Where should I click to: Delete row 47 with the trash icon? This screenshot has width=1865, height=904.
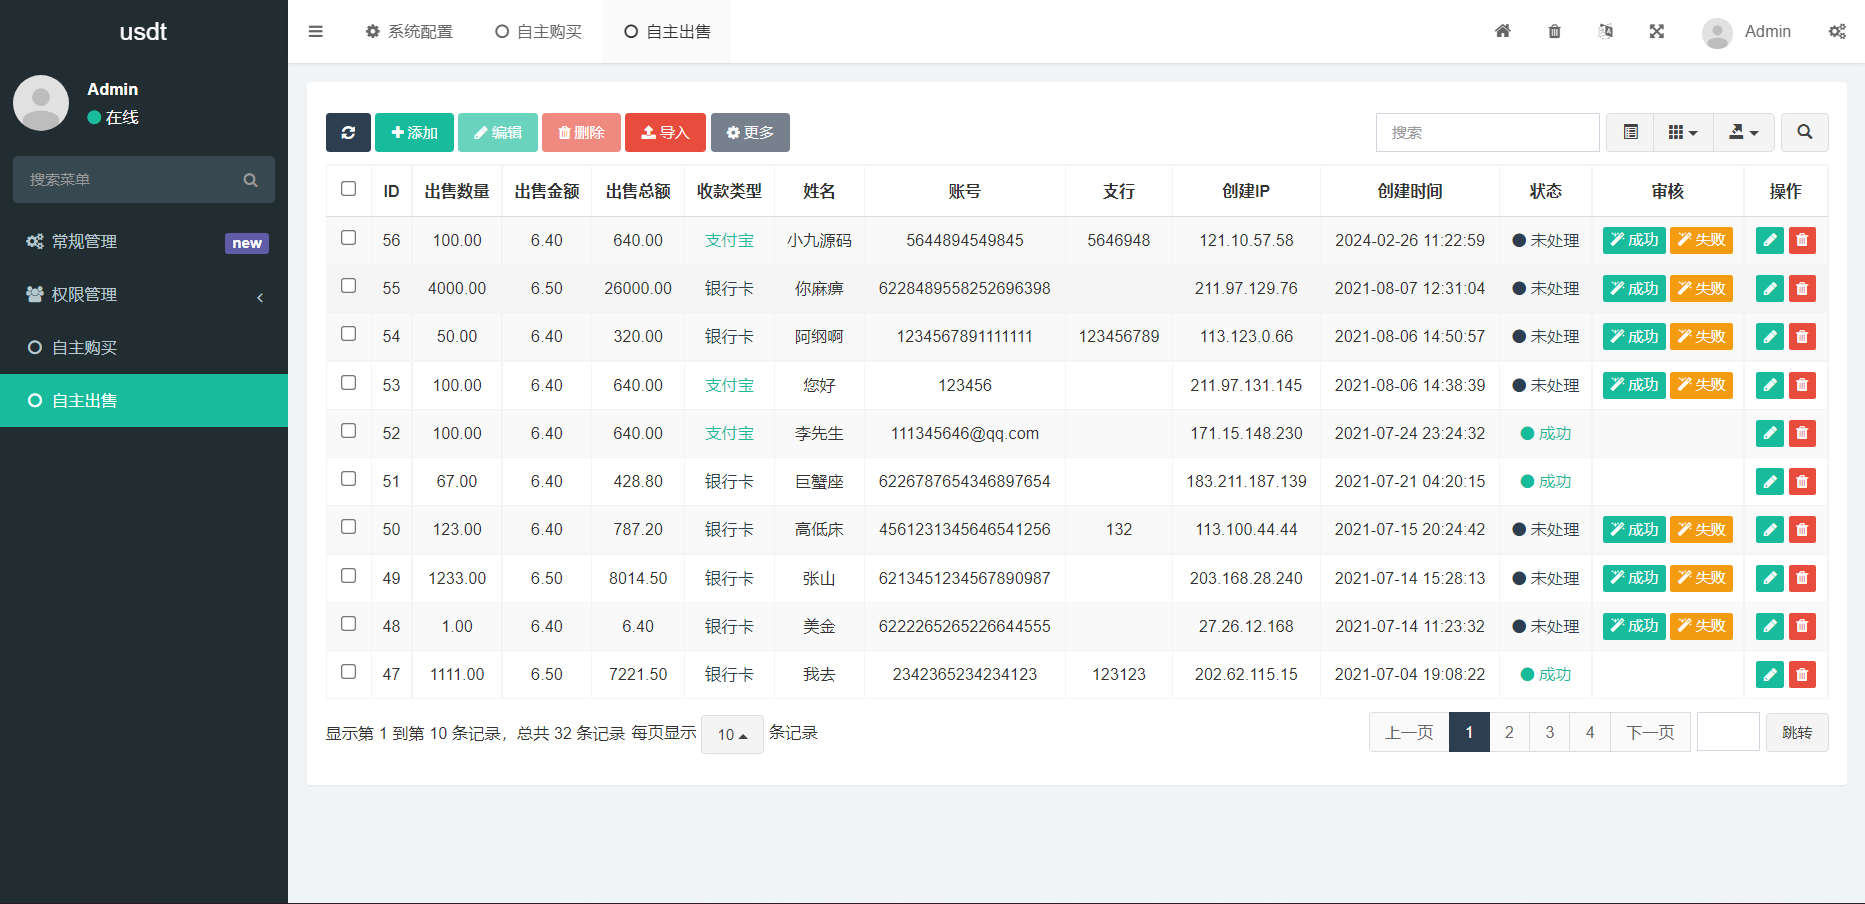click(1802, 674)
